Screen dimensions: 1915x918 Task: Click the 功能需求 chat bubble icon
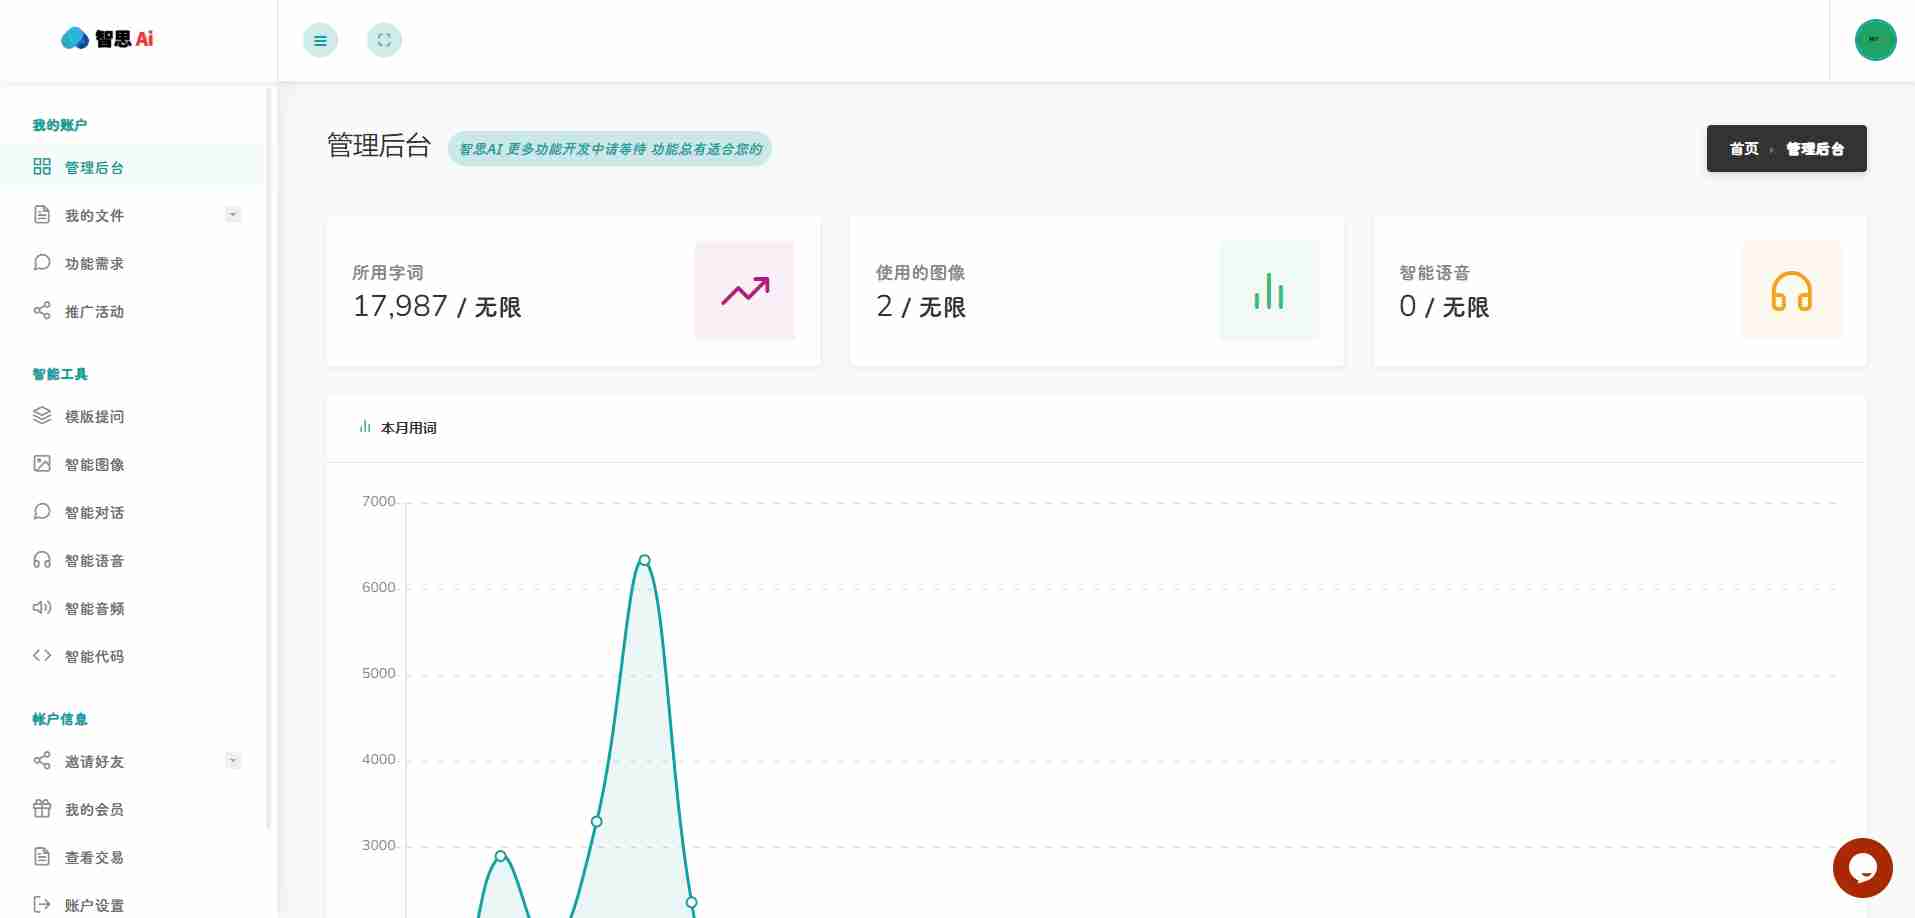pos(42,263)
